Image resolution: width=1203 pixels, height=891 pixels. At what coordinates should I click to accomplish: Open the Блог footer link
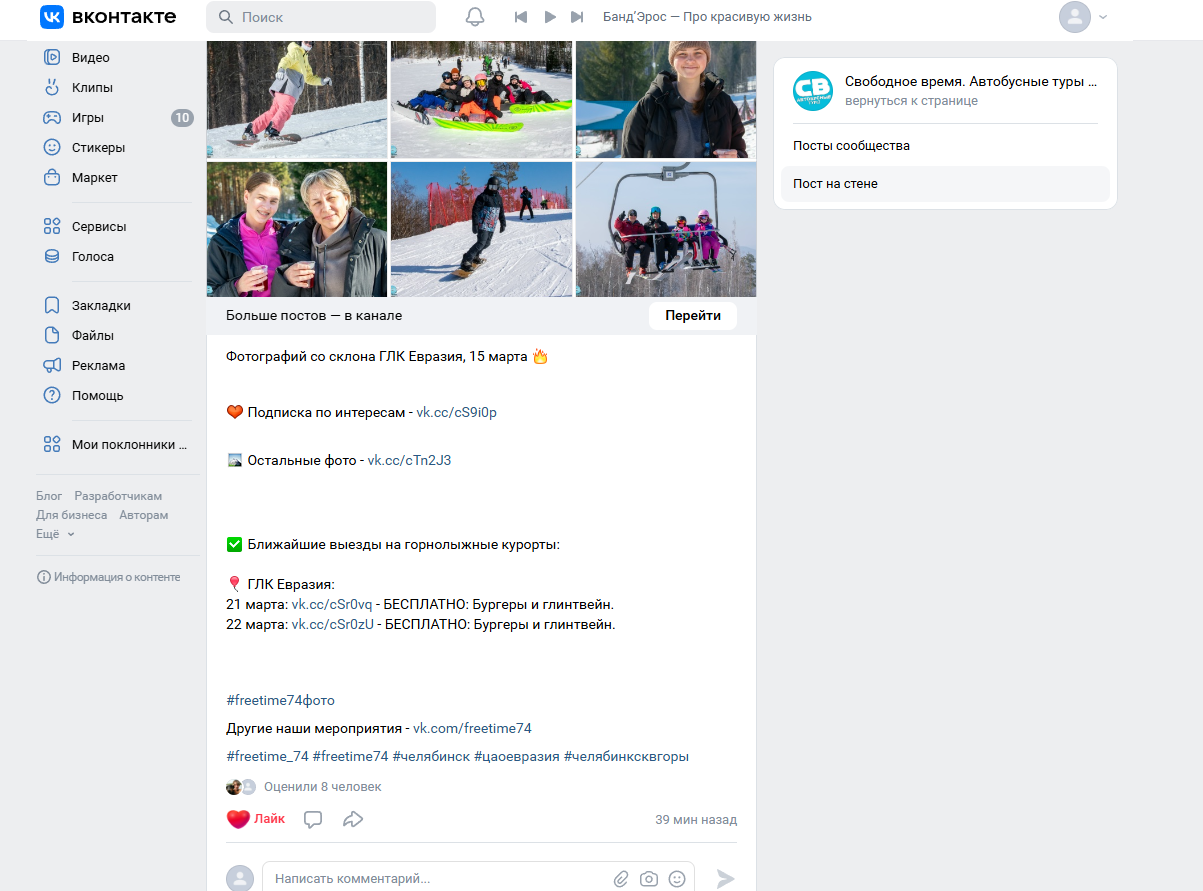coord(49,496)
